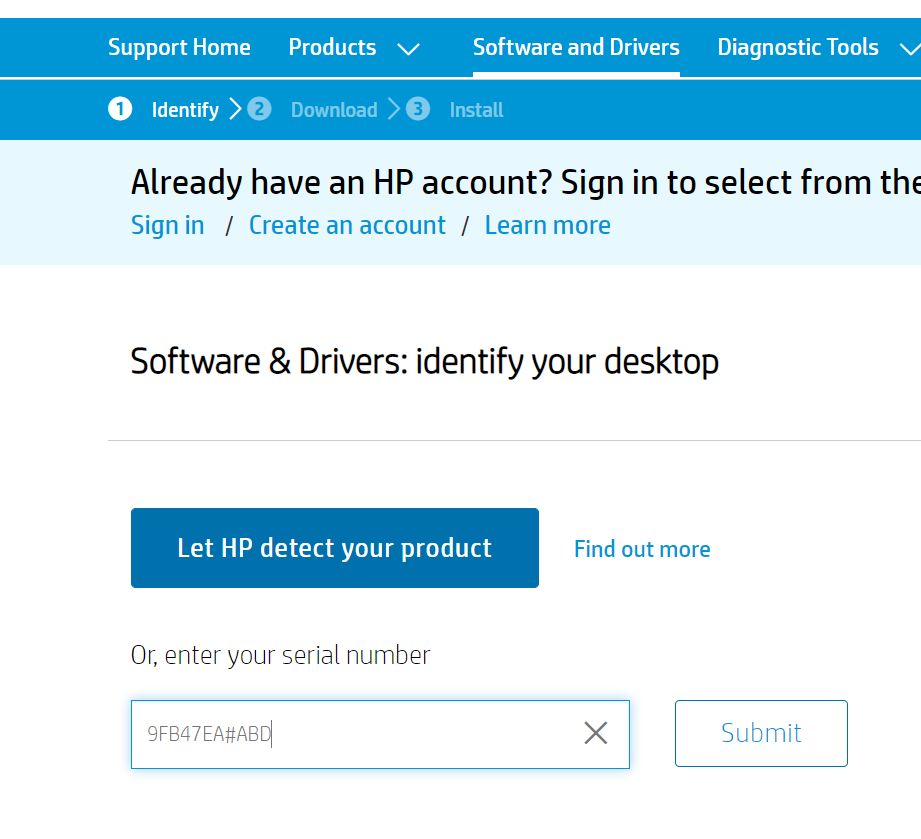Click the 'Software & Drivers: identify your desktop' heading
This screenshot has width=921, height=839.
pyautogui.click(x=424, y=361)
